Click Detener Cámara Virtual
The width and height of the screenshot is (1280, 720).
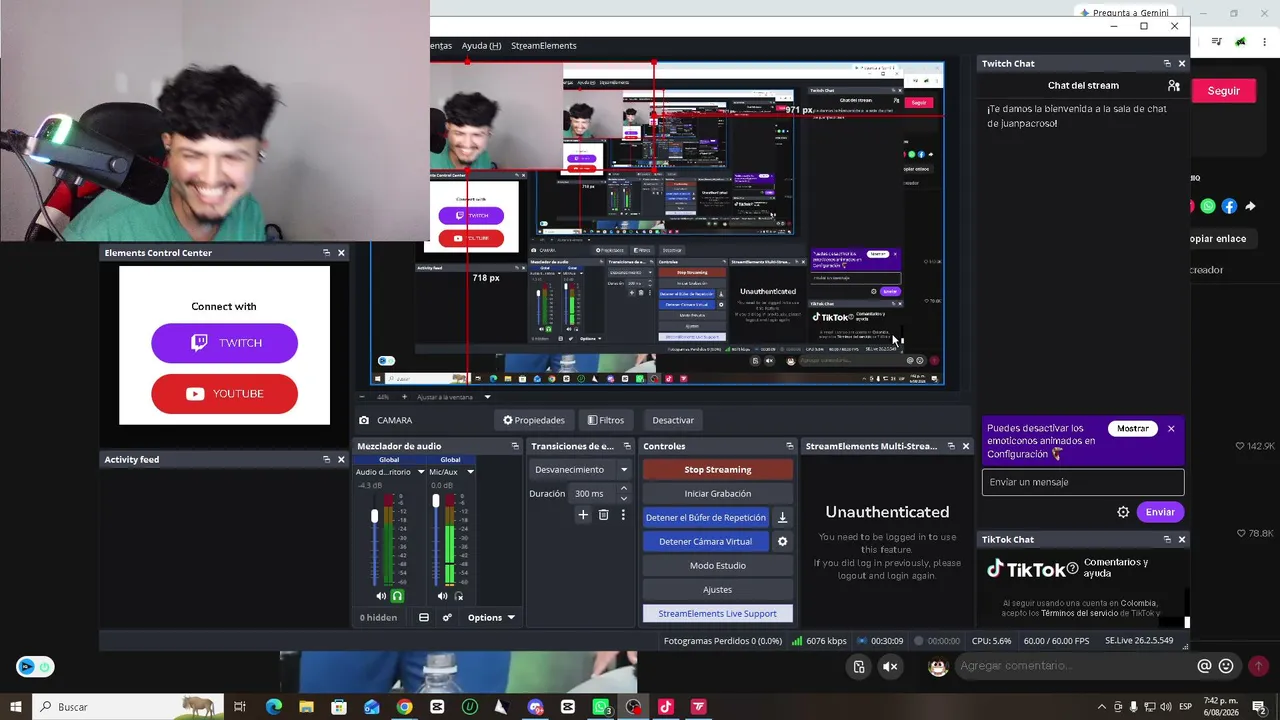pyautogui.click(x=706, y=542)
